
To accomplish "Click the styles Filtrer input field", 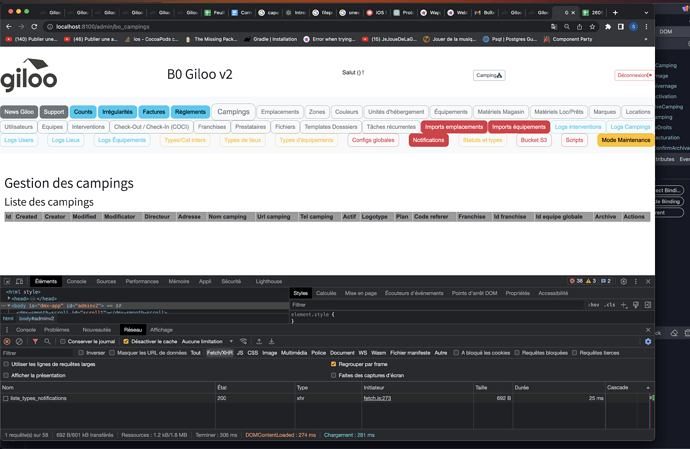I will point(436,305).
